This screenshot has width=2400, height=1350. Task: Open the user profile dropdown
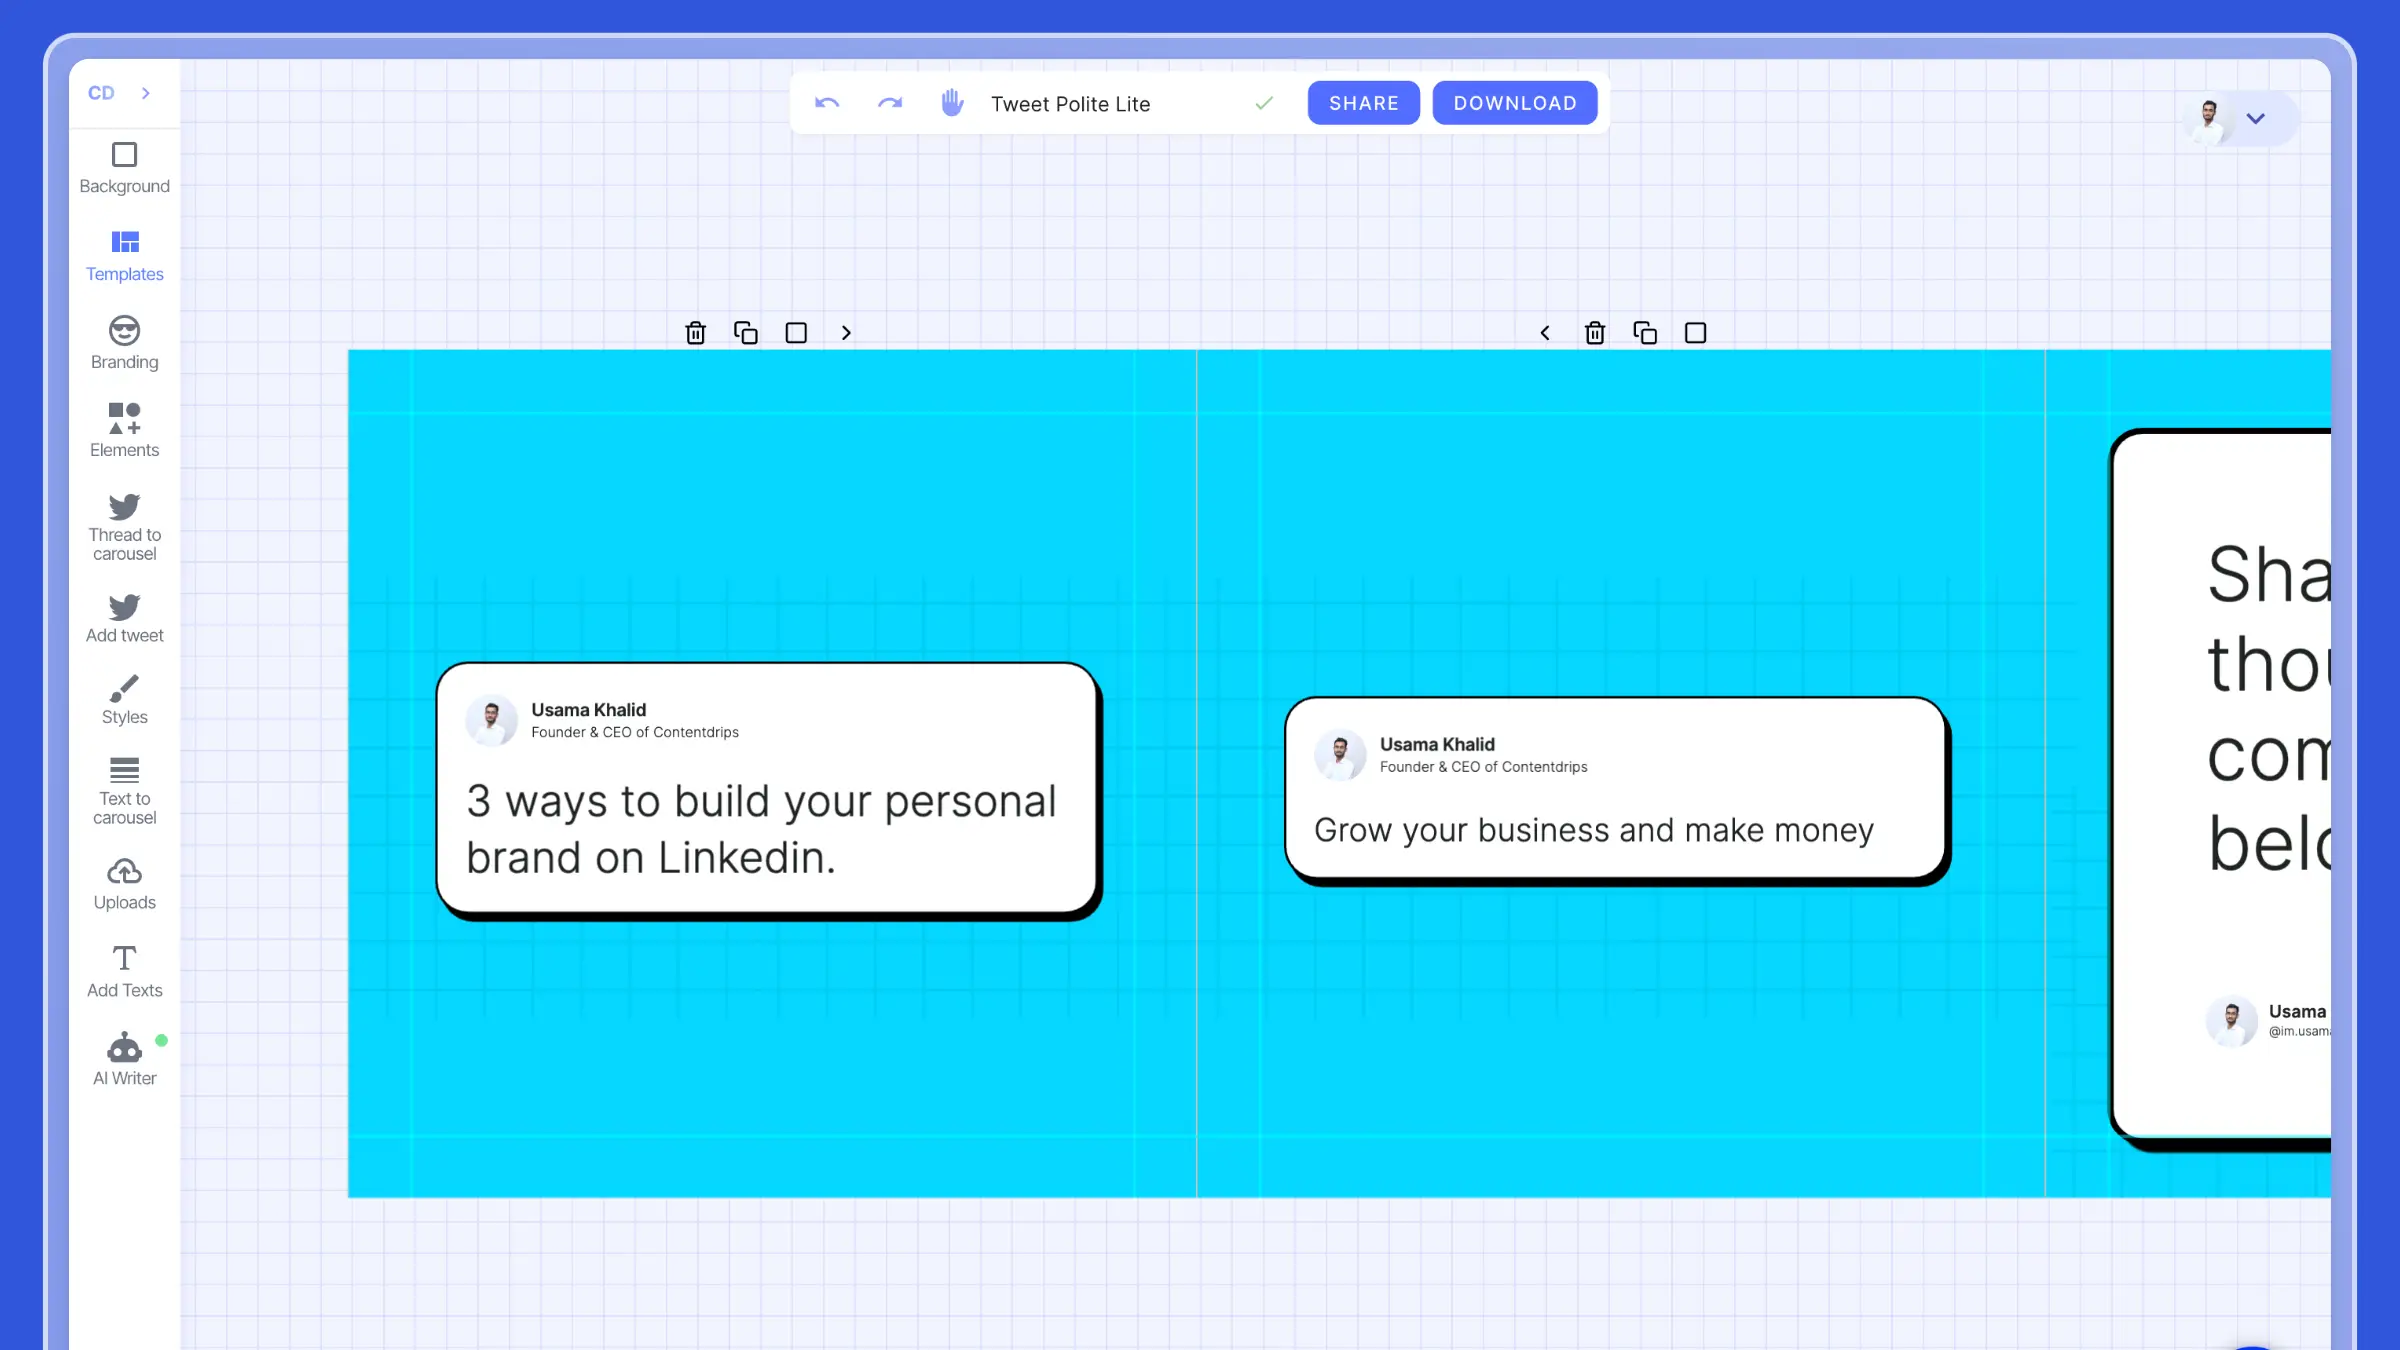(x=2254, y=119)
